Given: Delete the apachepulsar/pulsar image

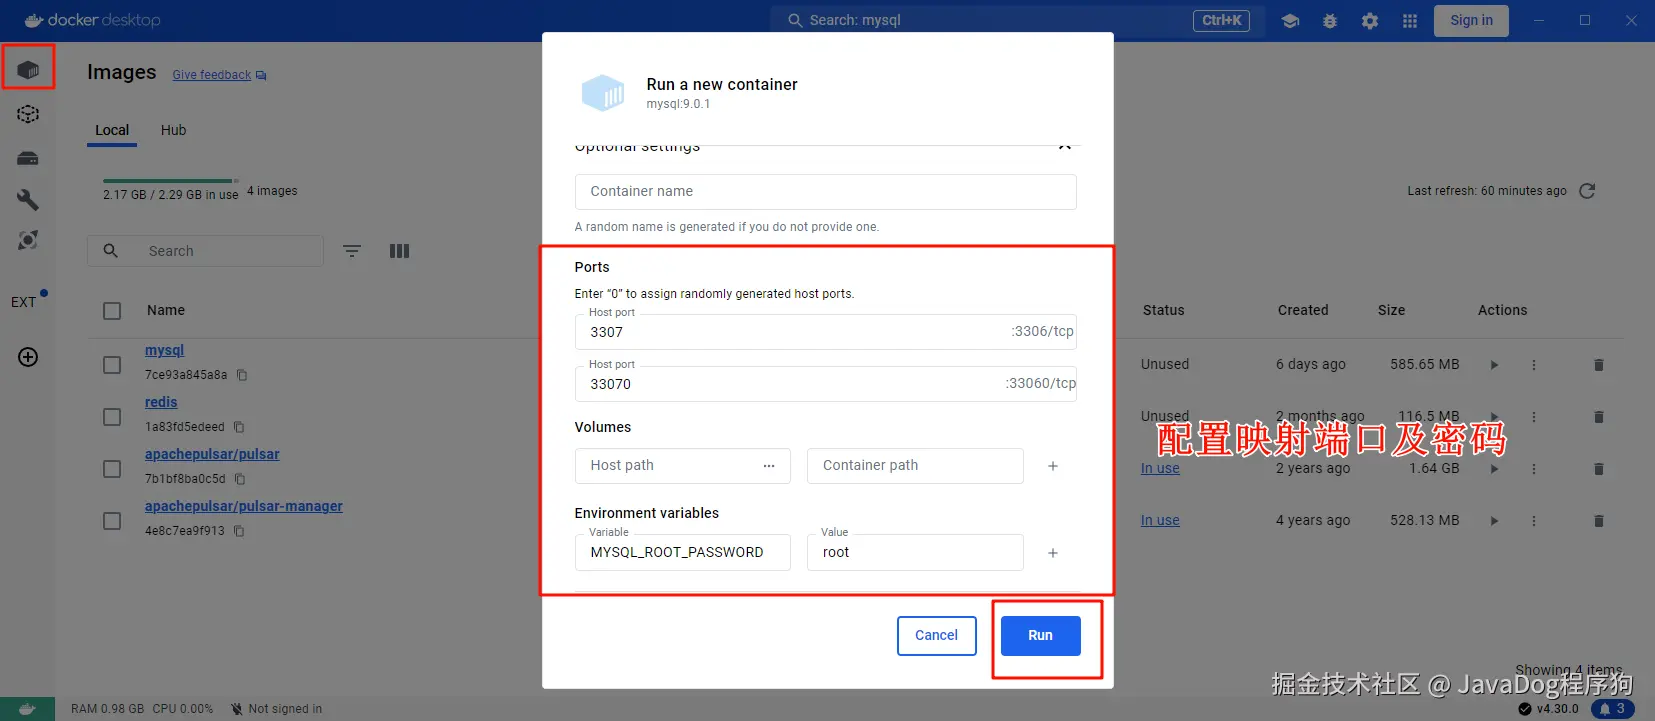Looking at the screenshot, I should [x=1599, y=469].
